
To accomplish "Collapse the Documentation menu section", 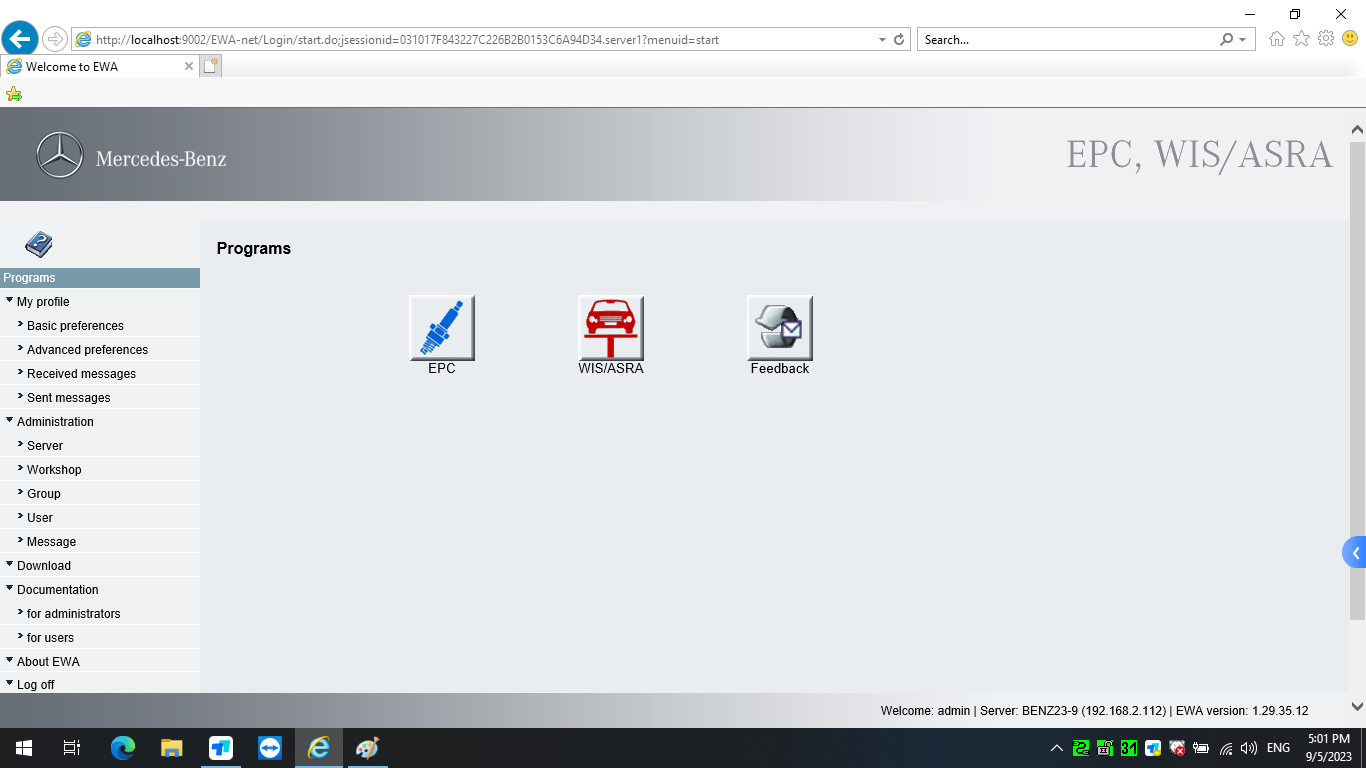I will tap(10, 589).
